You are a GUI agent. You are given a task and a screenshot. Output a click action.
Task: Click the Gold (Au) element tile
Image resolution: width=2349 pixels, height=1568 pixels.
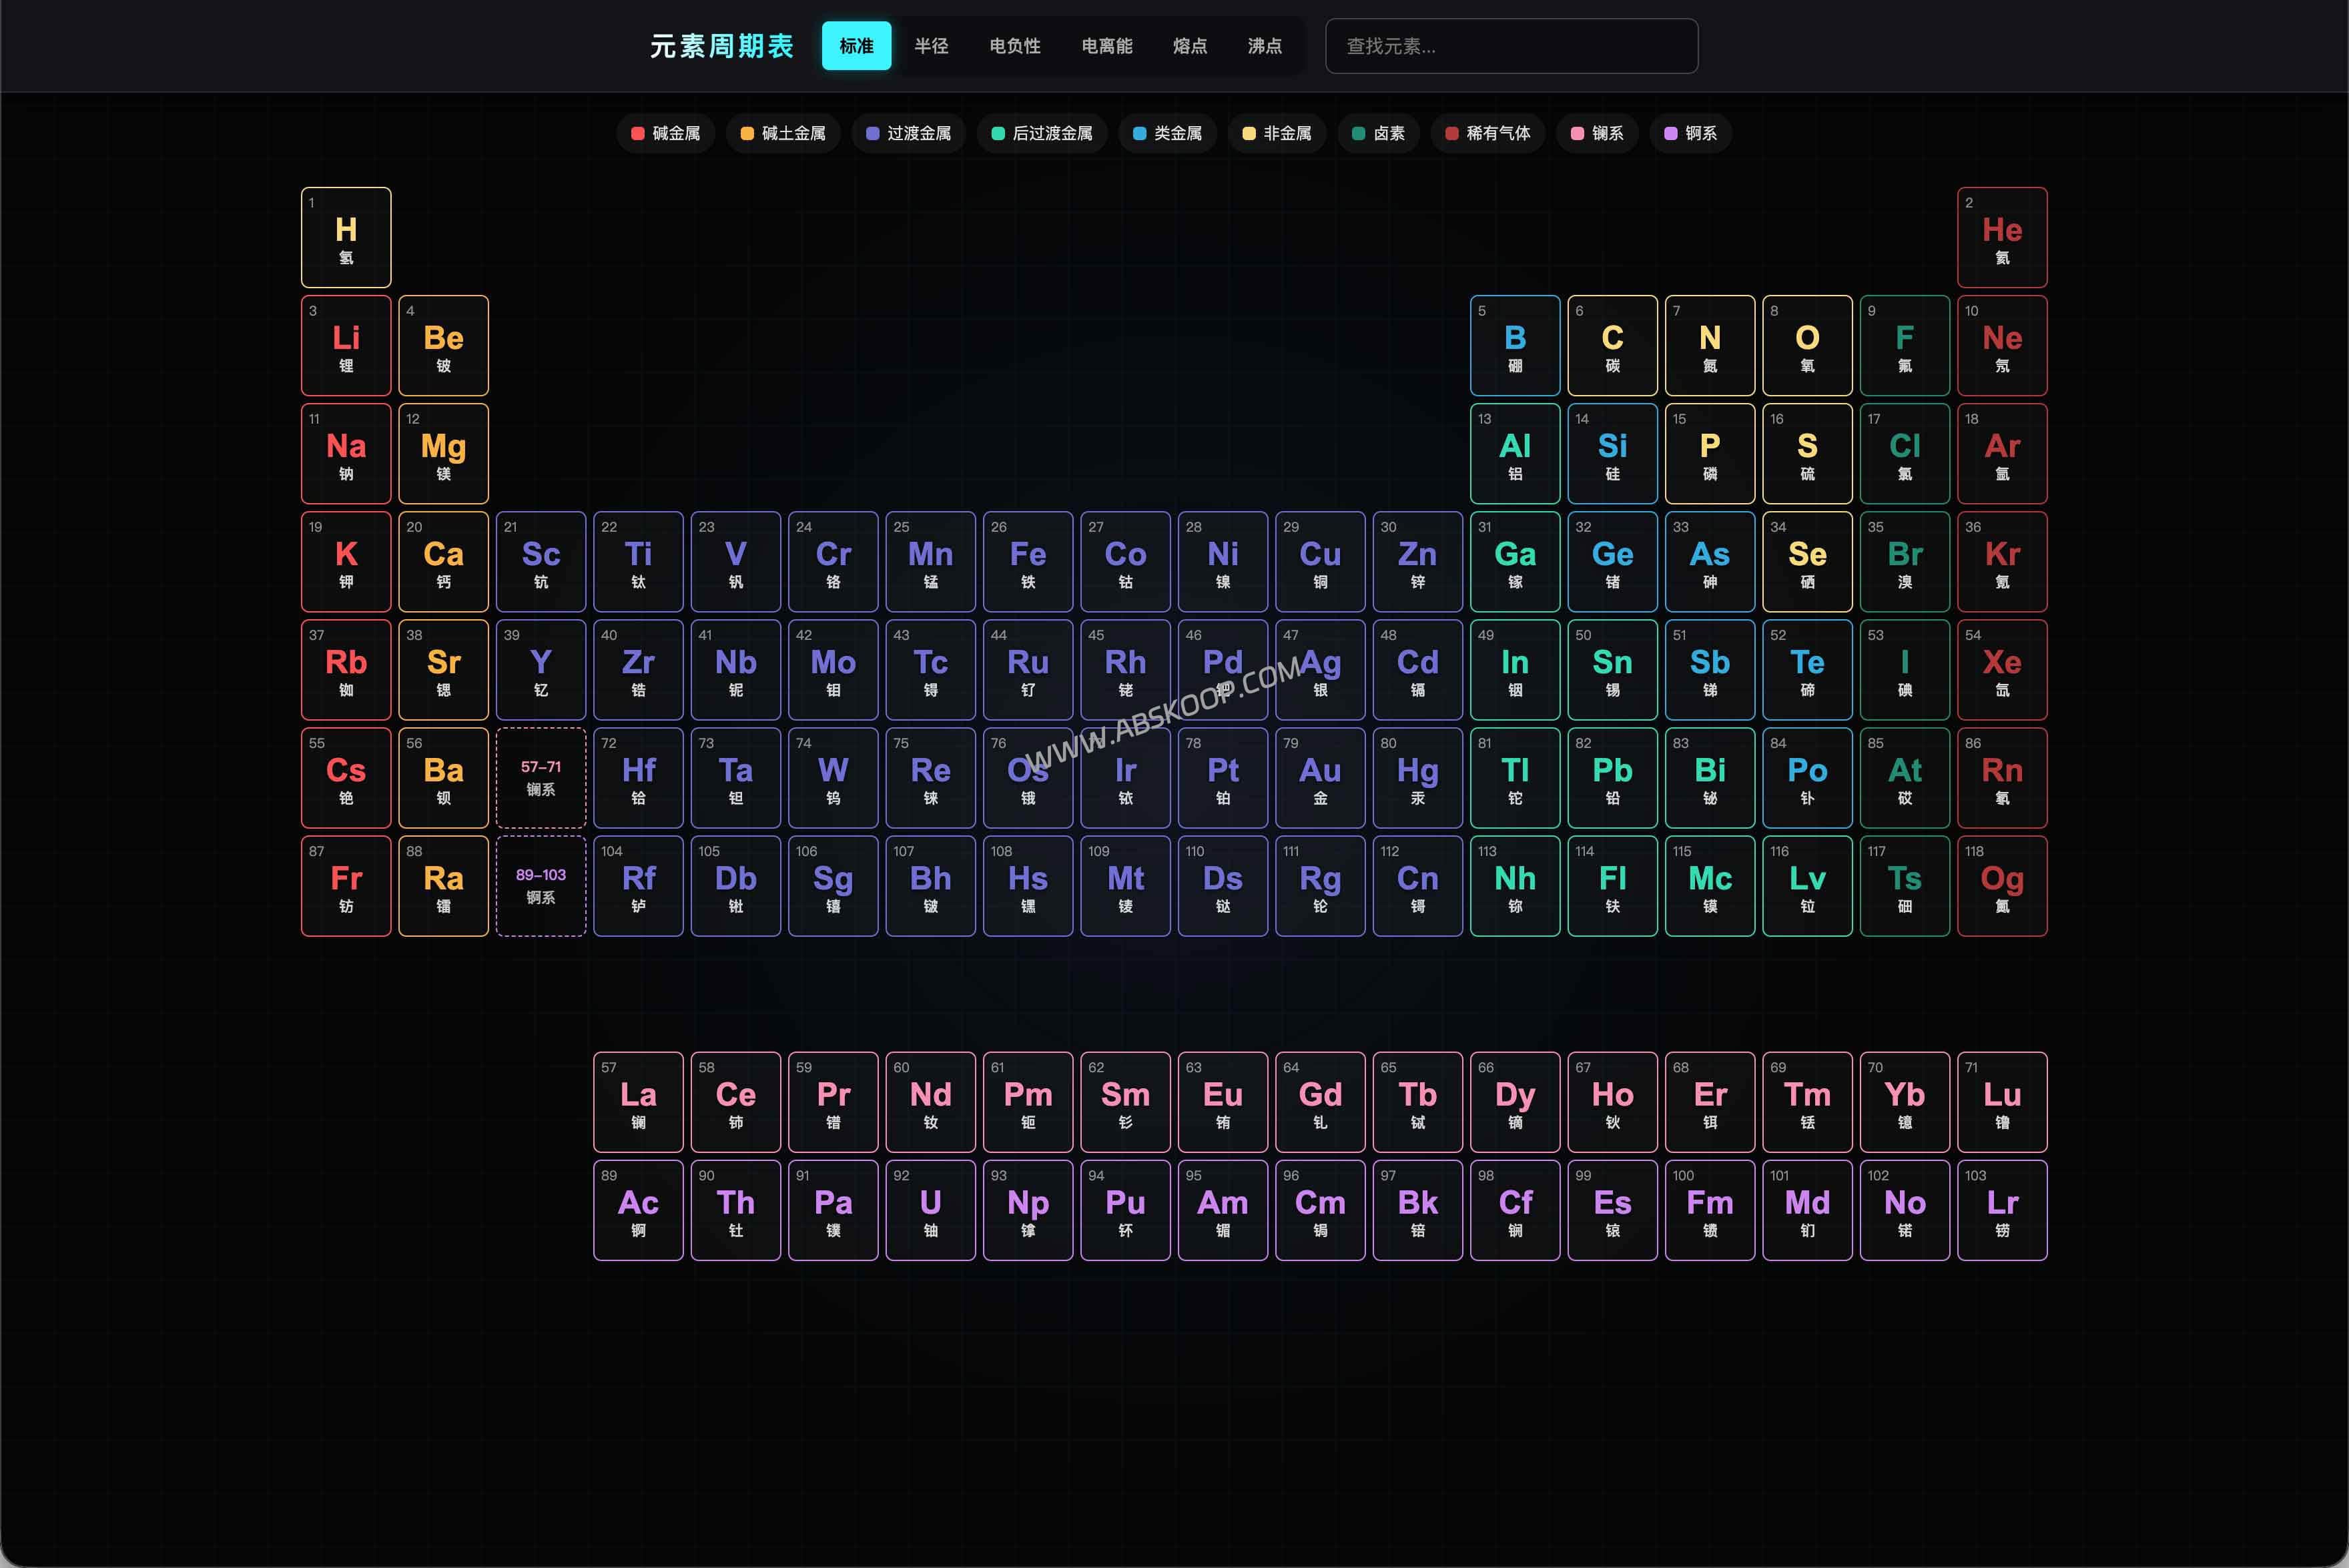[x=1320, y=778]
